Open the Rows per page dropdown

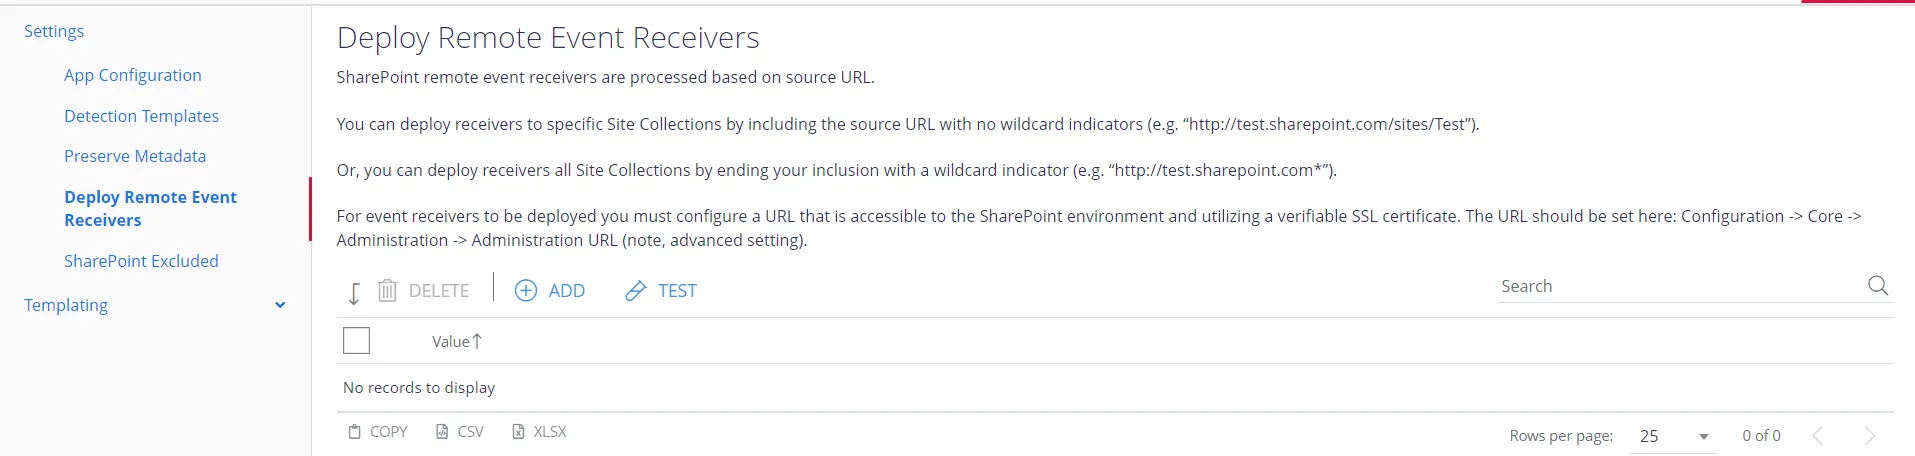click(x=1673, y=436)
